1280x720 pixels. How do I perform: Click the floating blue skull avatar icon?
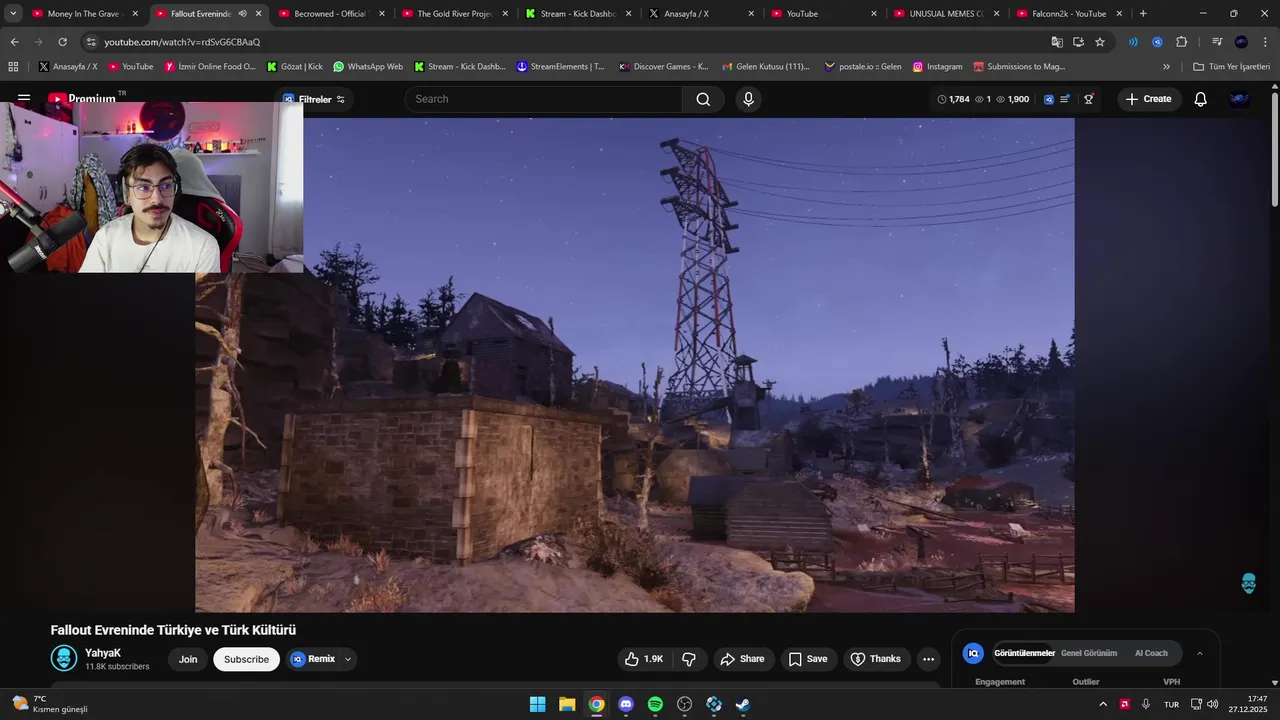1248,583
